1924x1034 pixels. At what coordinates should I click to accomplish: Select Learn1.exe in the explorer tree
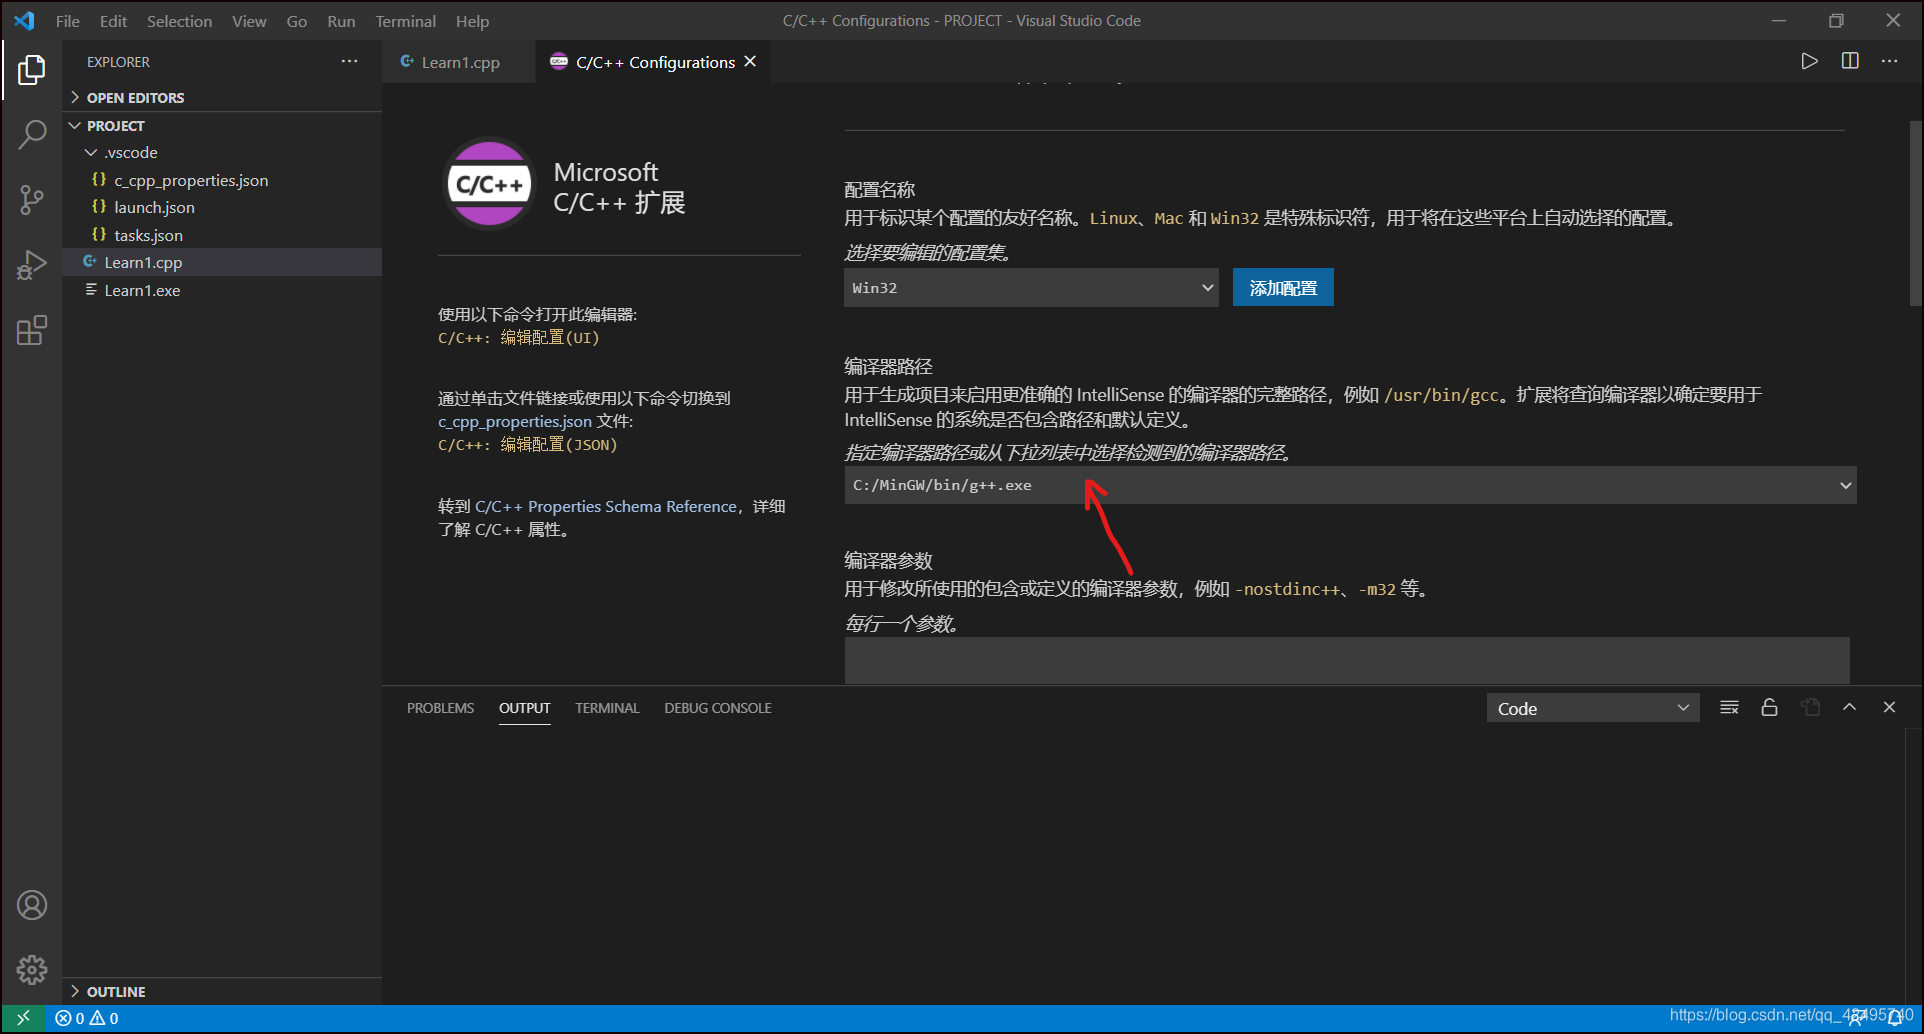[x=142, y=291]
